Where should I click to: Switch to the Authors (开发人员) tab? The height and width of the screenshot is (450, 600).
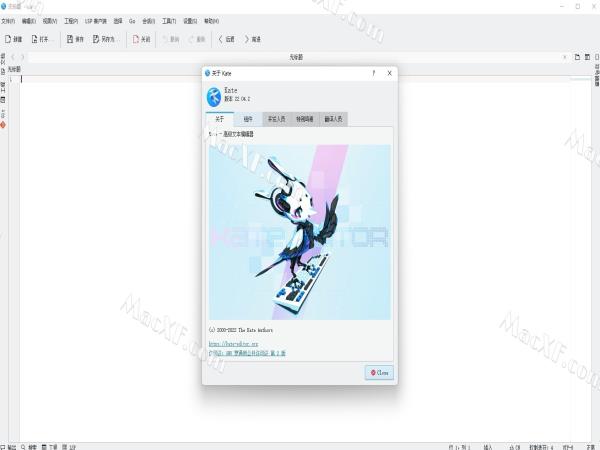tap(276, 119)
